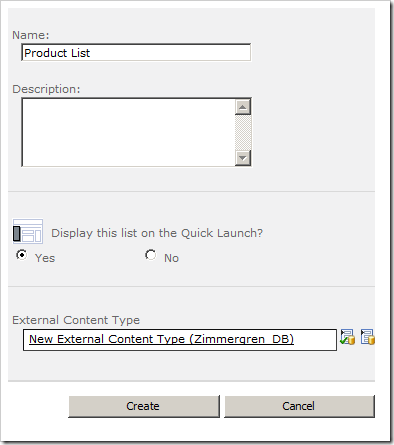
Task: Click the Description box scroll up arrow
Action: pos(243,107)
